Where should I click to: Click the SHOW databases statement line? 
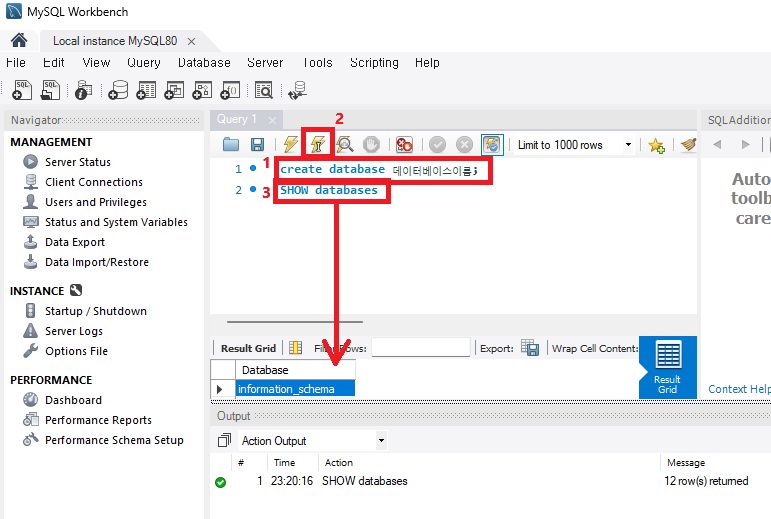[x=329, y=190]
